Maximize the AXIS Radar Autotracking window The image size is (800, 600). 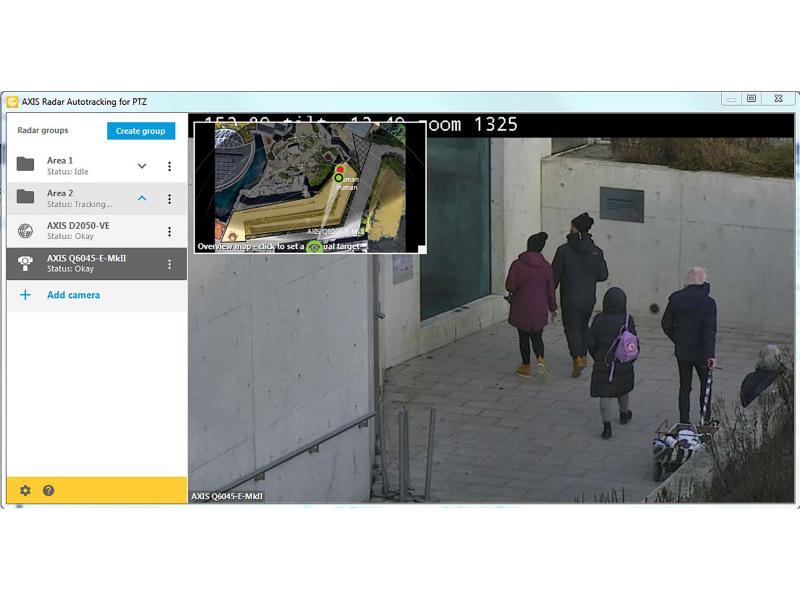pos(752,98)
